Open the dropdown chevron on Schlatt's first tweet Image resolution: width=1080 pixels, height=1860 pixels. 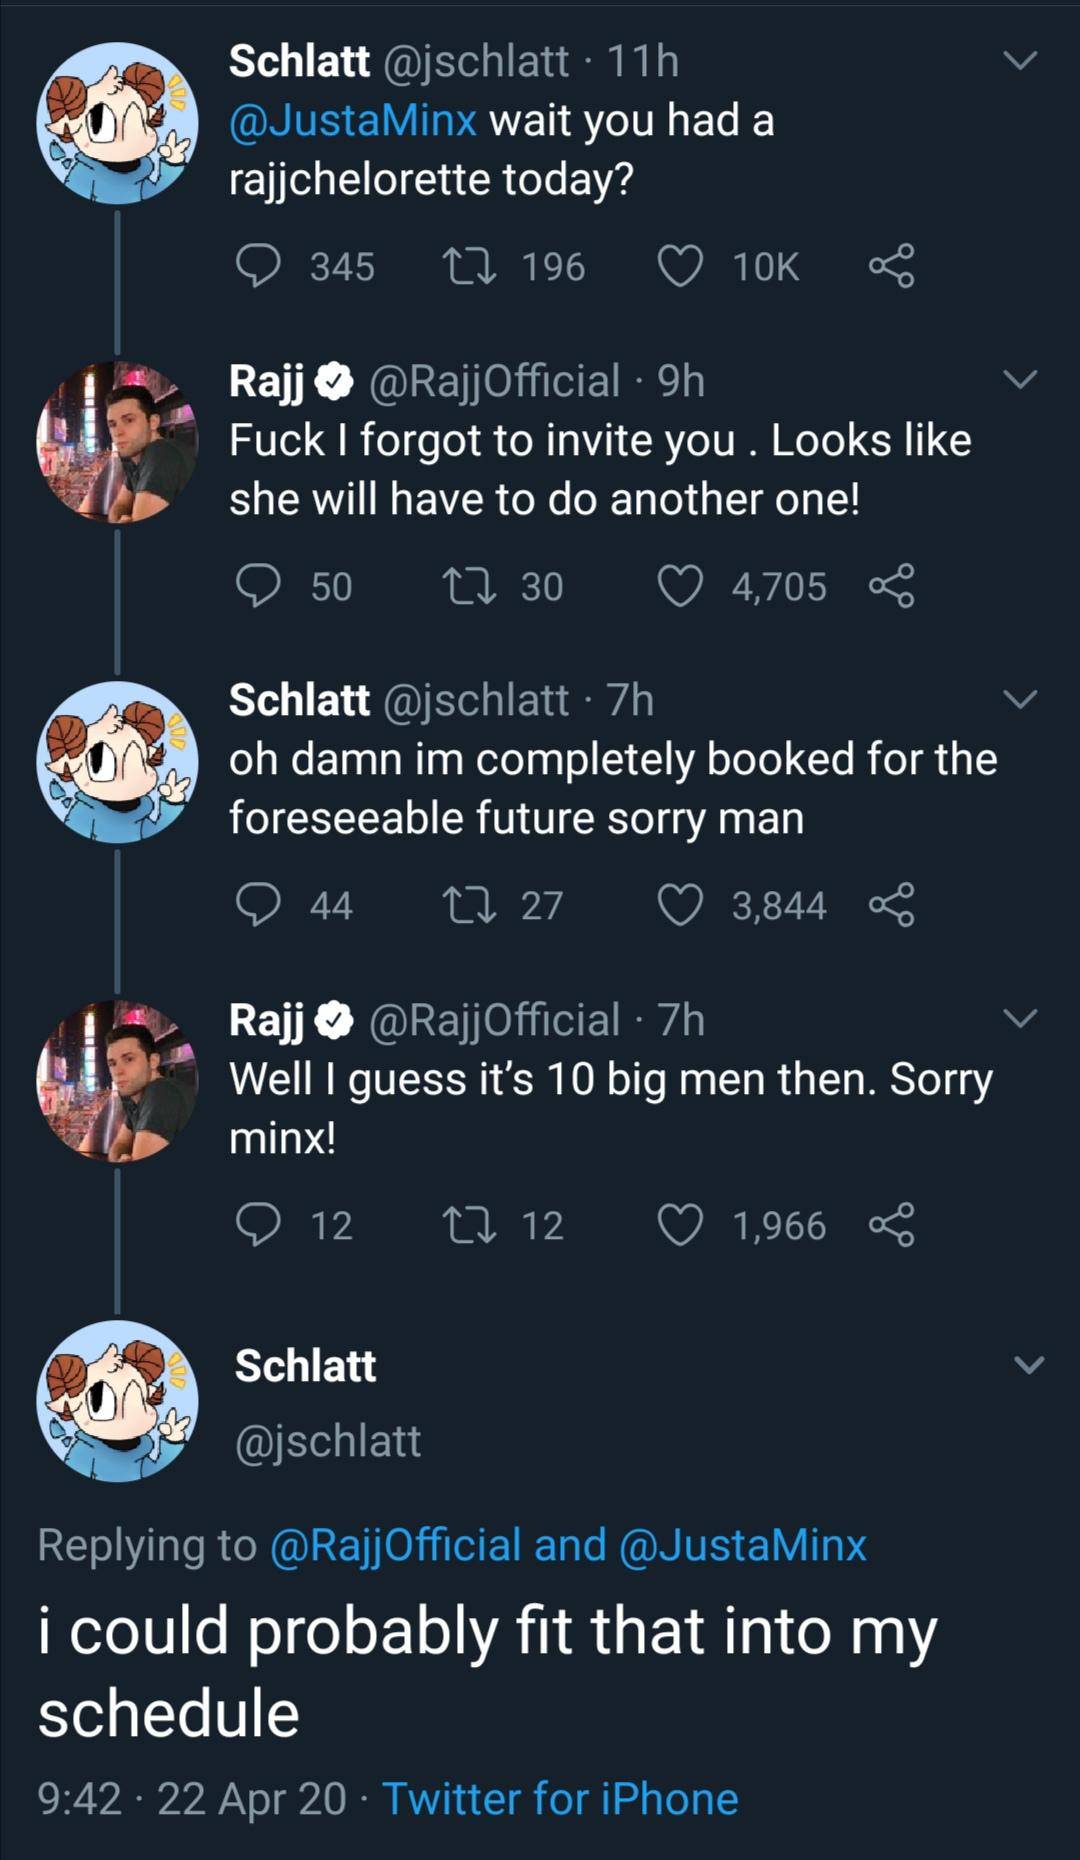click(x=1022, y=60)
